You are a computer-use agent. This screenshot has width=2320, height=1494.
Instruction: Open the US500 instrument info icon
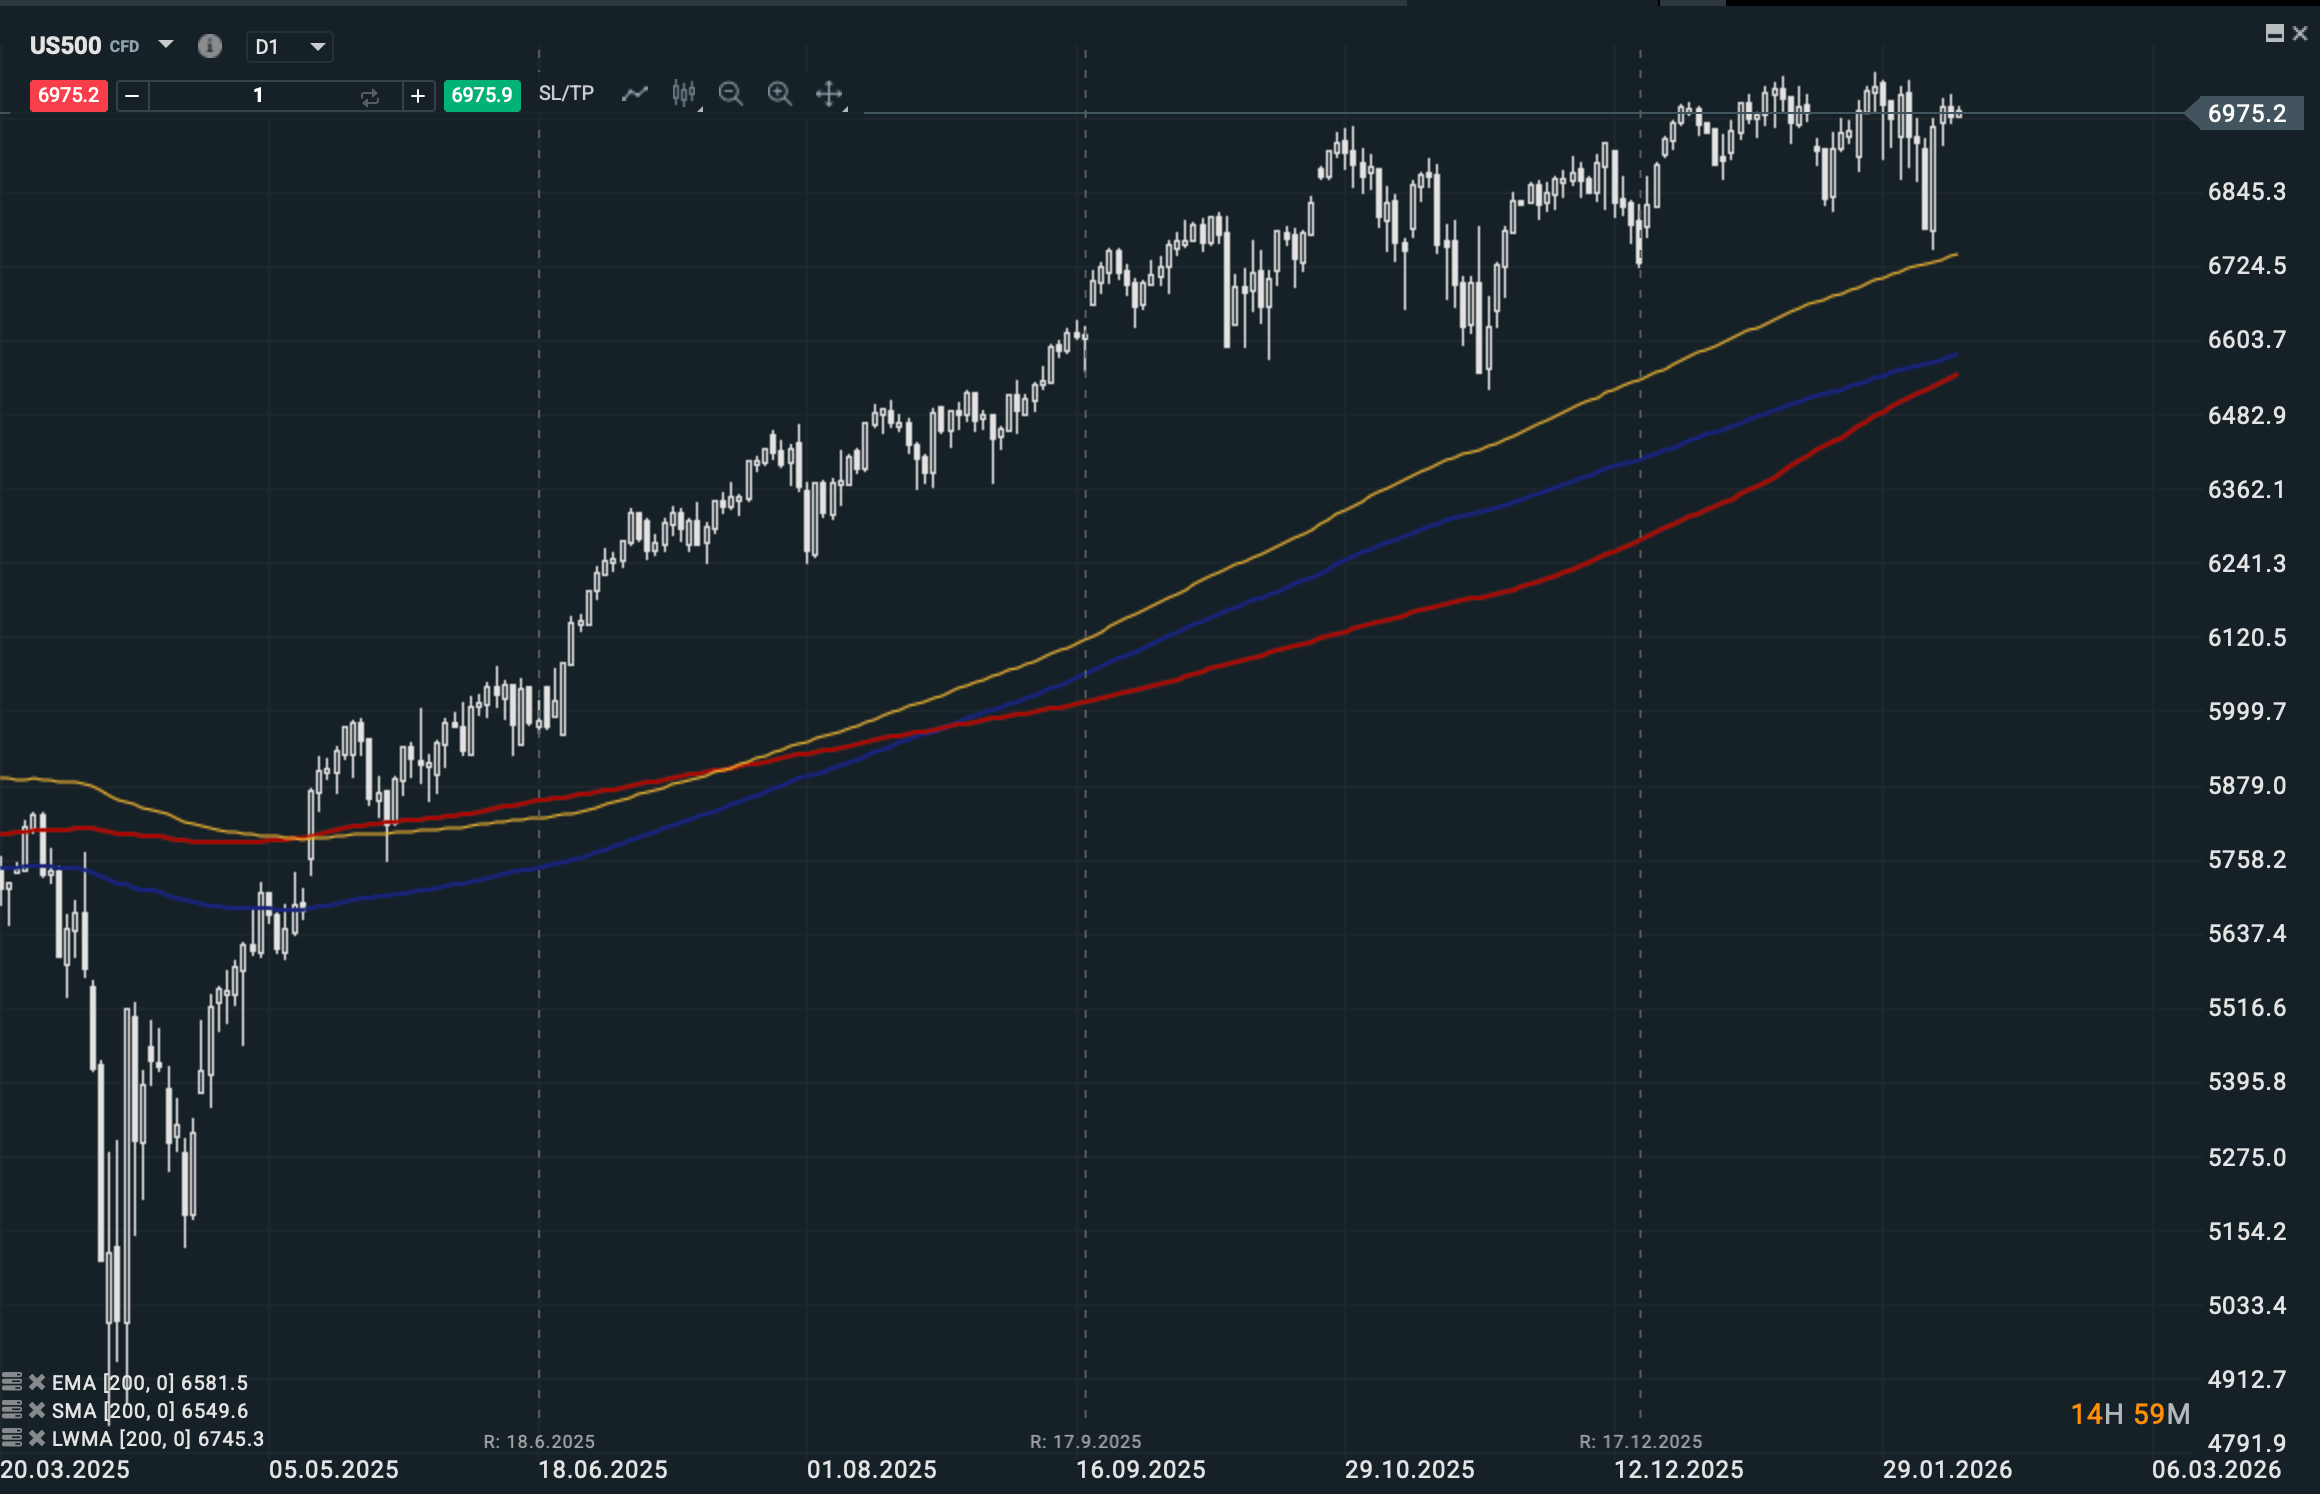point(209,46)
